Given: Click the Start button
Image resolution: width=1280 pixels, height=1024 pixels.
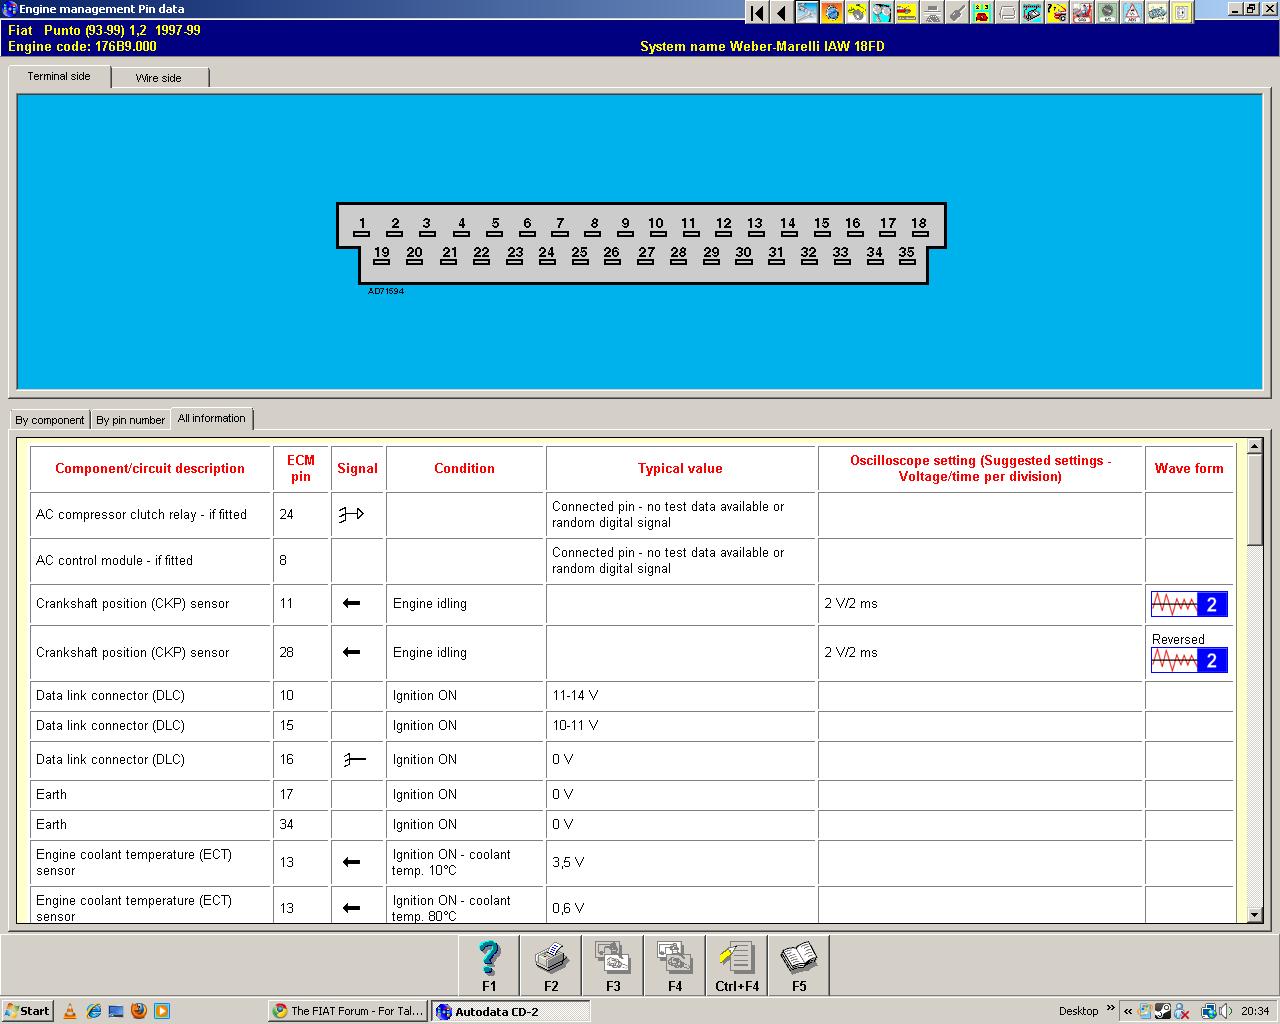Looking at the screenshot, I should 29,1011.
